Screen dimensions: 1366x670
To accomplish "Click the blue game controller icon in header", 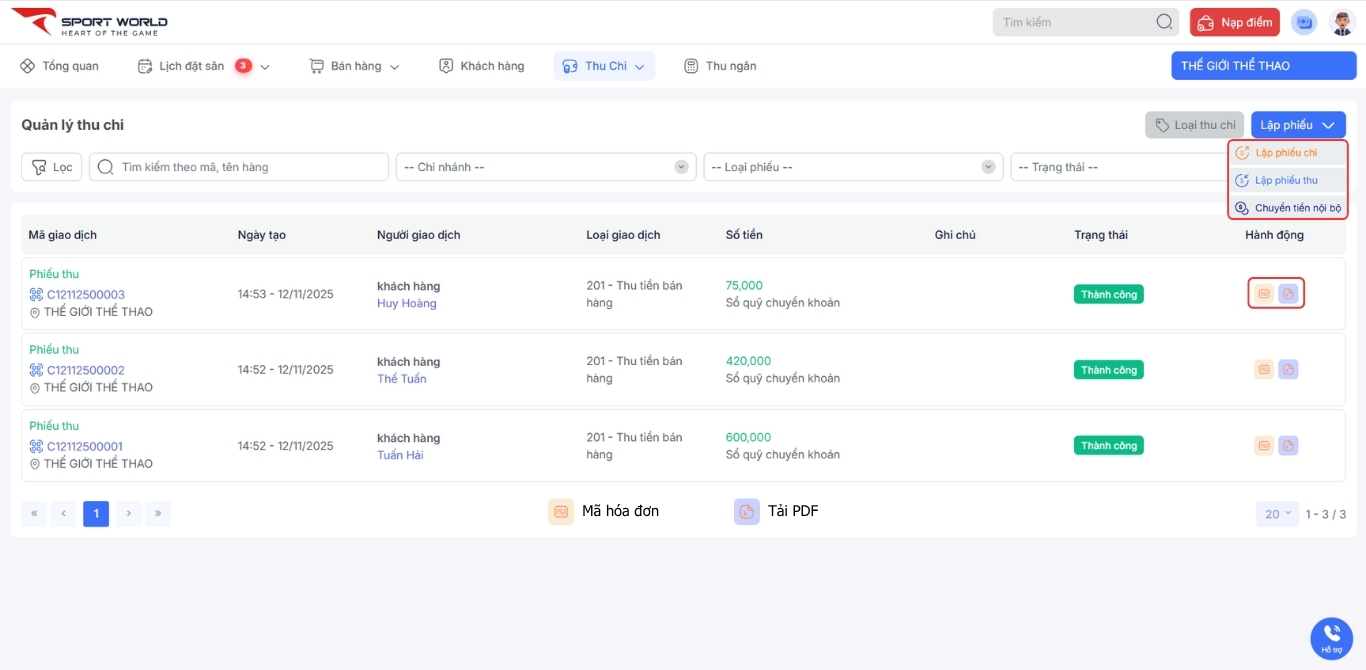I will click(x=1304, y=22).
